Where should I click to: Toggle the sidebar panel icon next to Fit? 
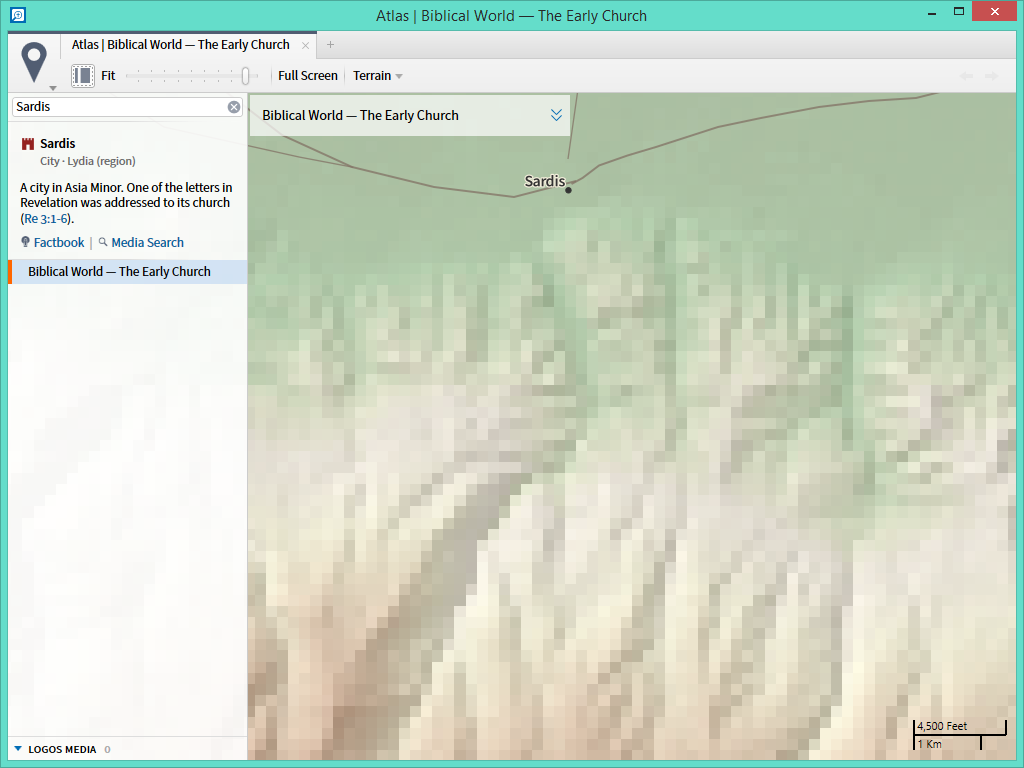[83, 76]
